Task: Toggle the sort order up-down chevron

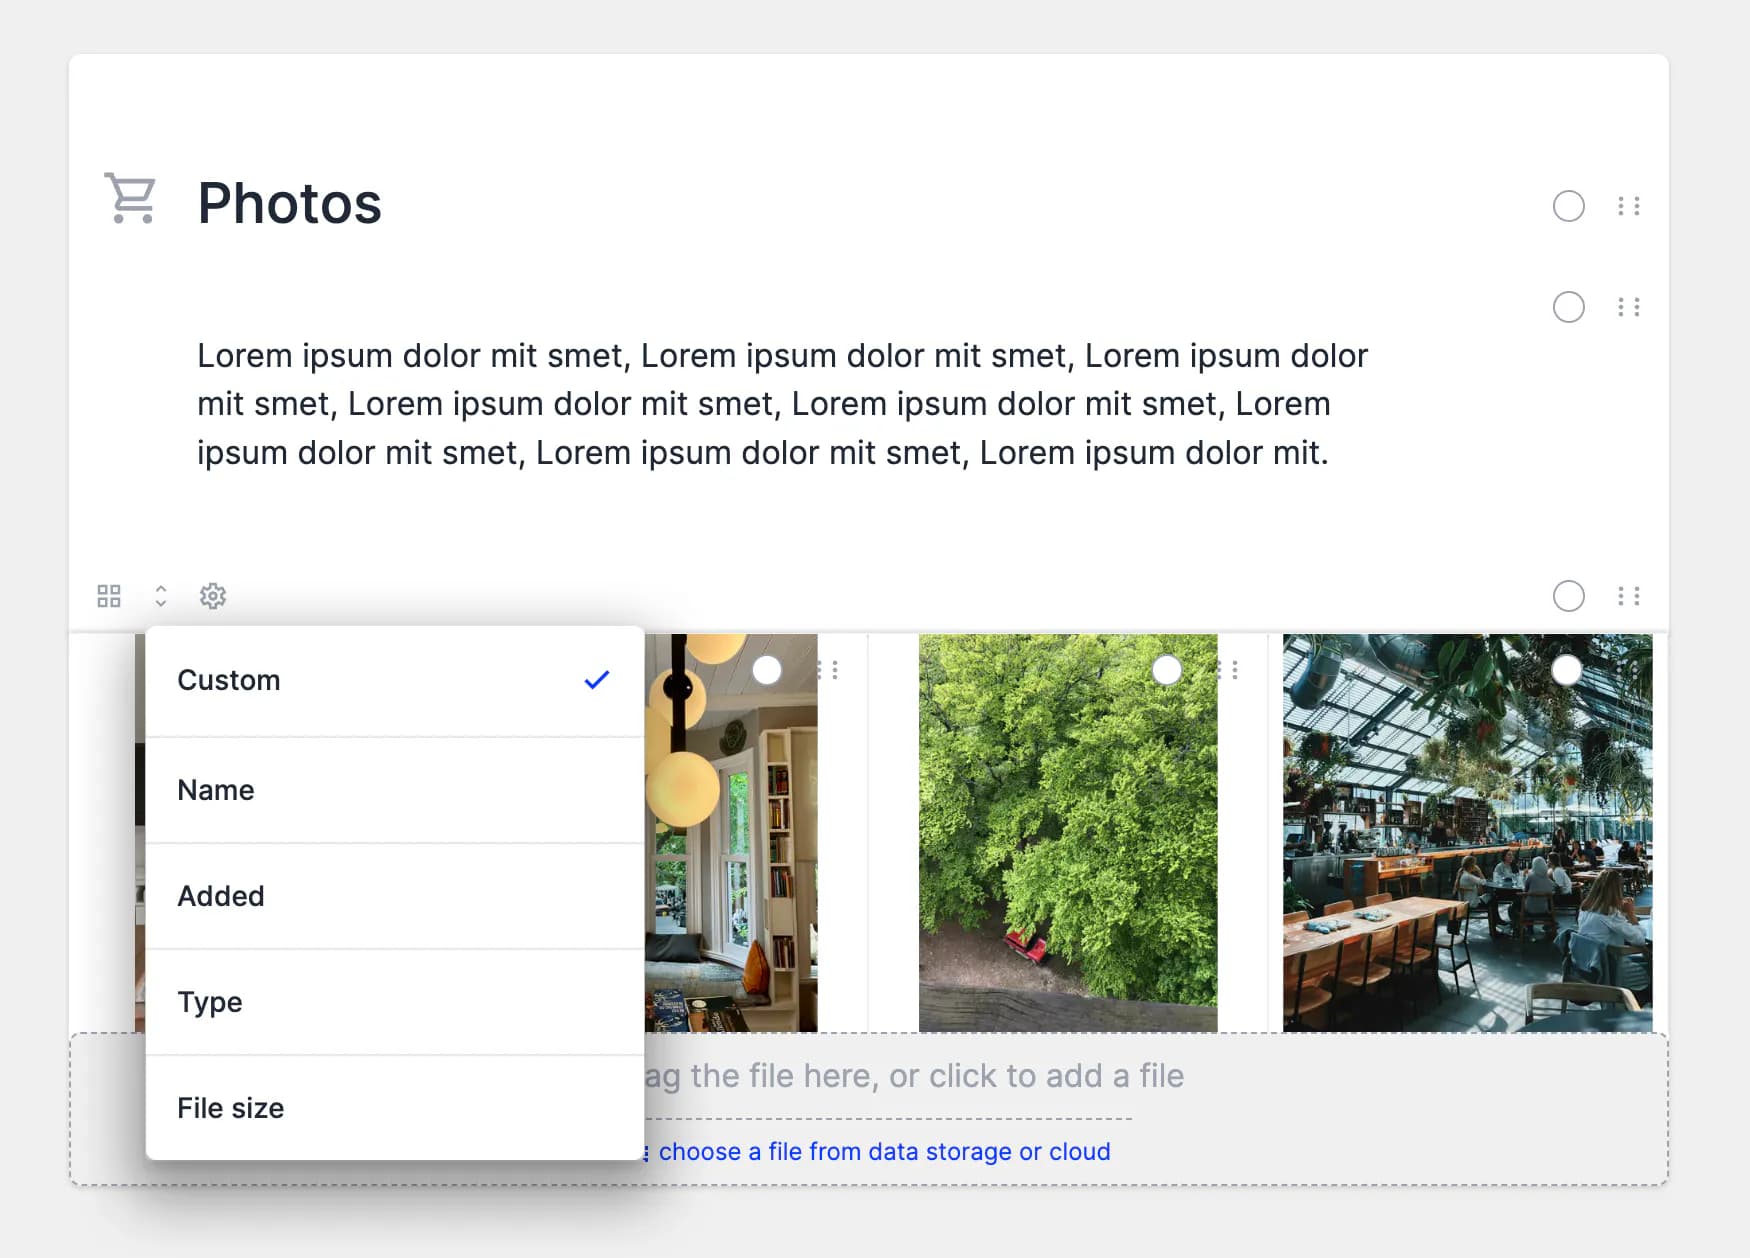Action: point(160,596)
